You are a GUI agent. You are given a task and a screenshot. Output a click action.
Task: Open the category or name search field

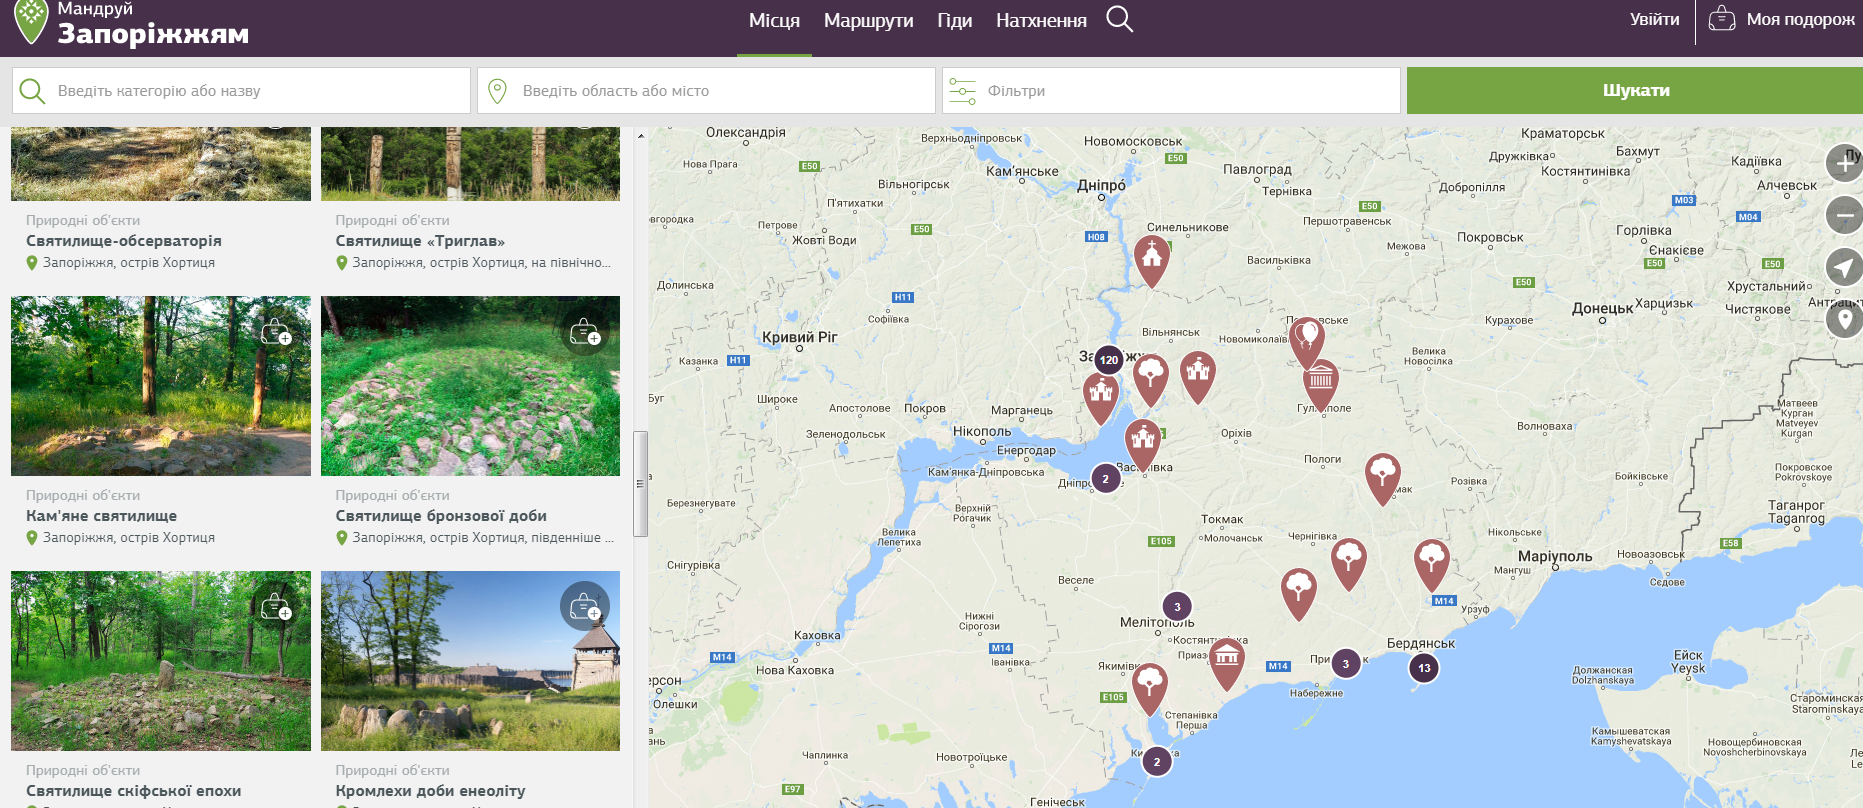tap(241, 91)
